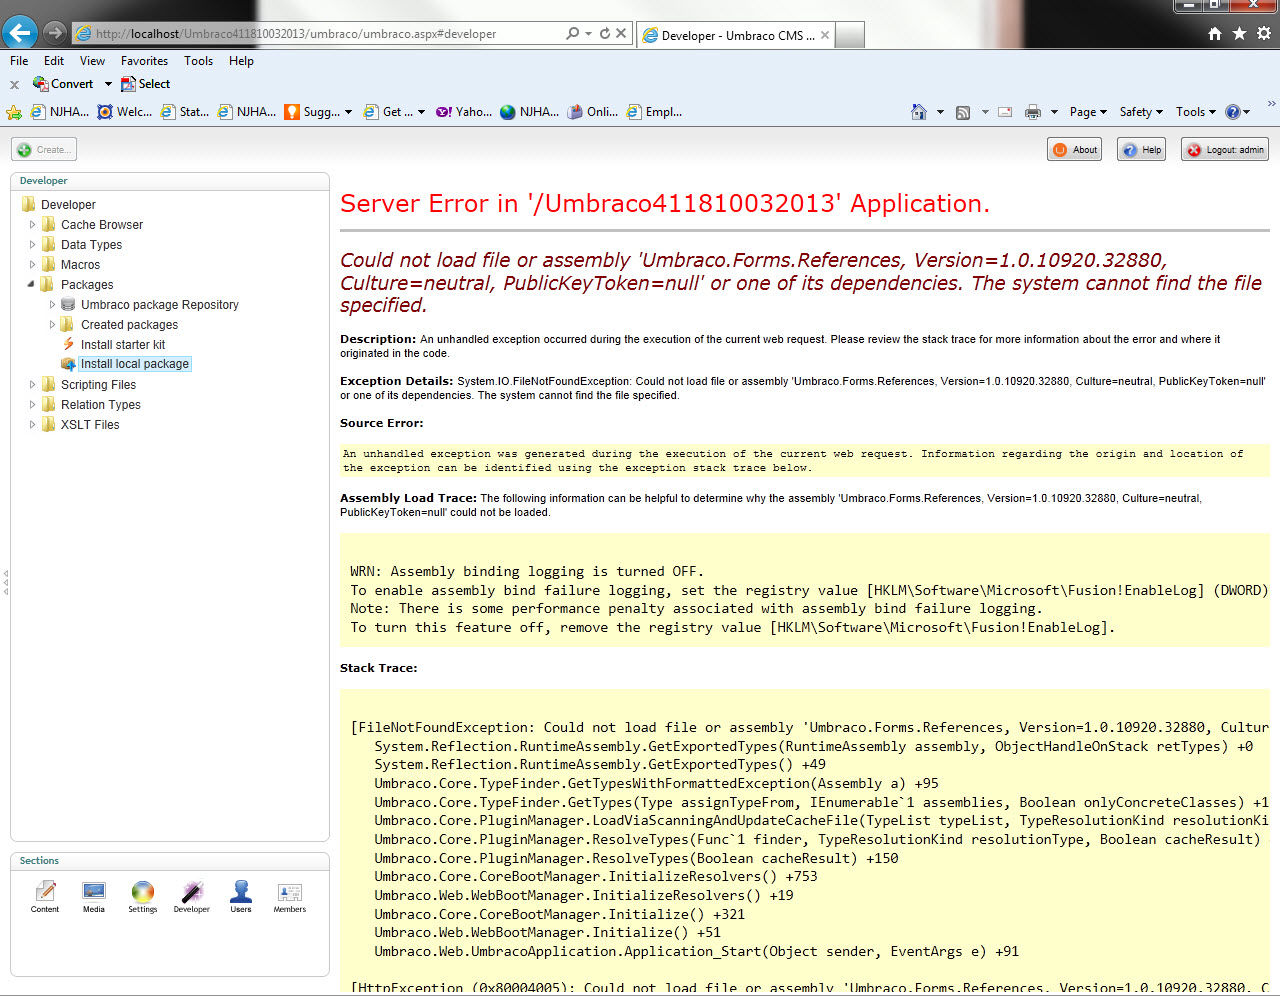The height and width of the screenshot is (997, 1280).
Task: Expand the Created packages node
Action: [52, 325]
